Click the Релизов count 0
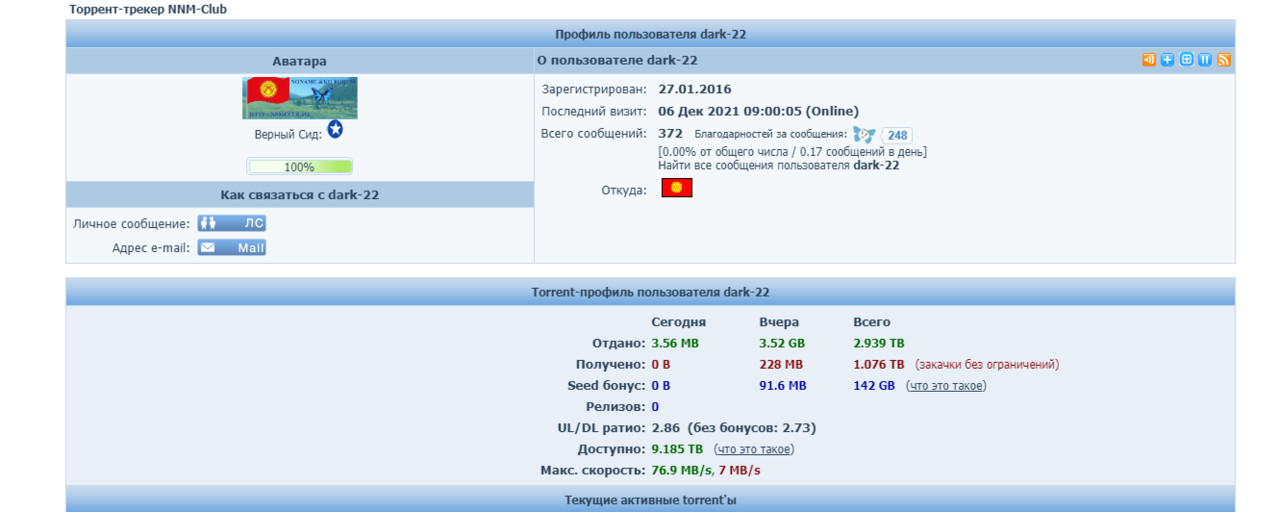This screenshot has height=512, width=1280. pos(655,407)
